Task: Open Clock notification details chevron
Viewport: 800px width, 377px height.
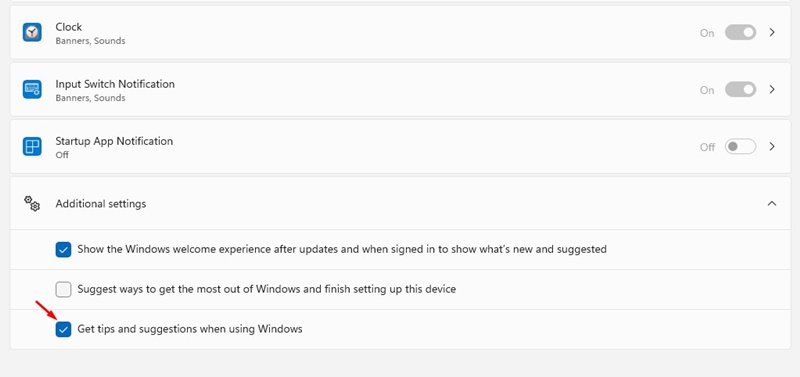Action: pyautogui.click(x=772, y=33)
